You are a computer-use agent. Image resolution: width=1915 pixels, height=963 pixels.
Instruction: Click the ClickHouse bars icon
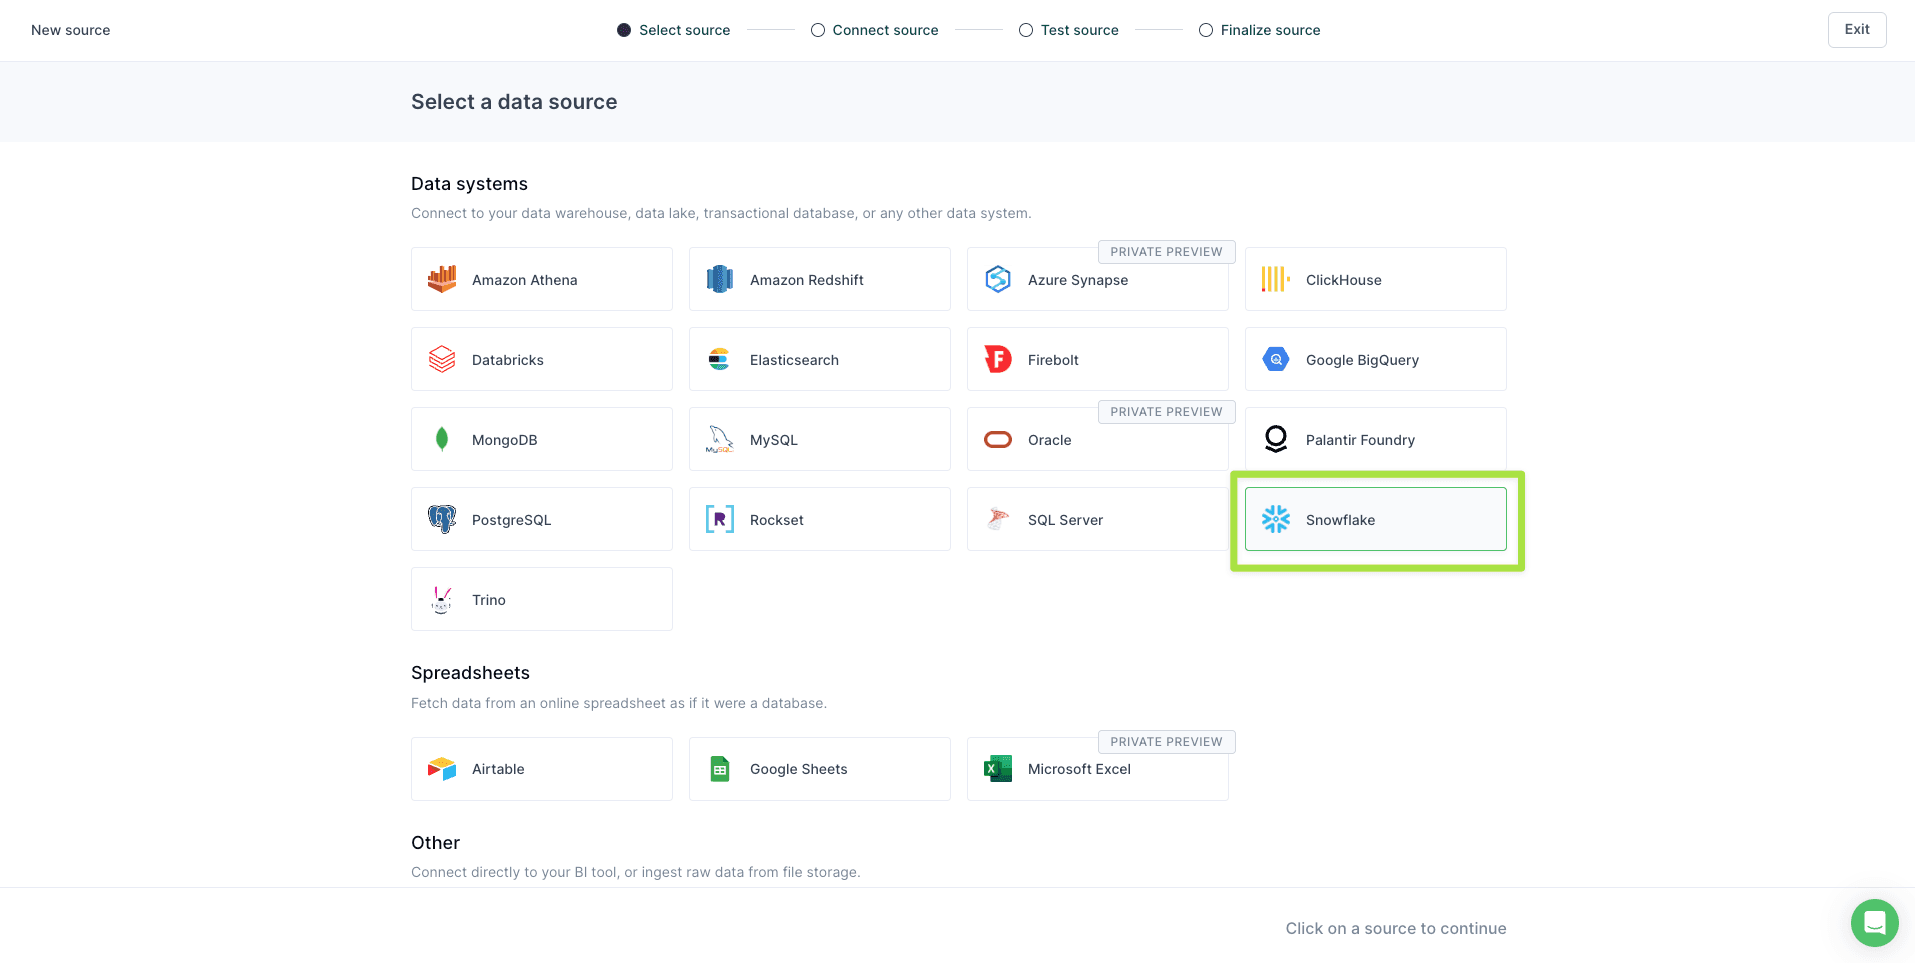click(1275, 279)
